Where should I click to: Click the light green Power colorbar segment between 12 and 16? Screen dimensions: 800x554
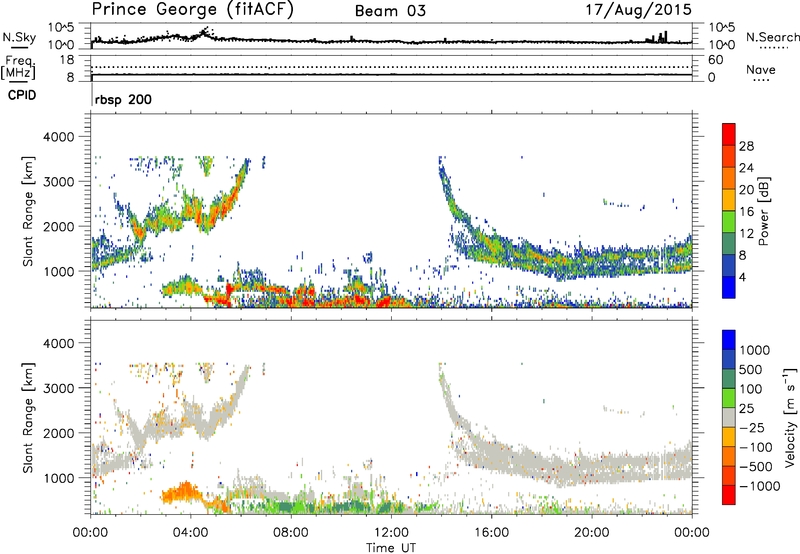click(x=729, y=222)
